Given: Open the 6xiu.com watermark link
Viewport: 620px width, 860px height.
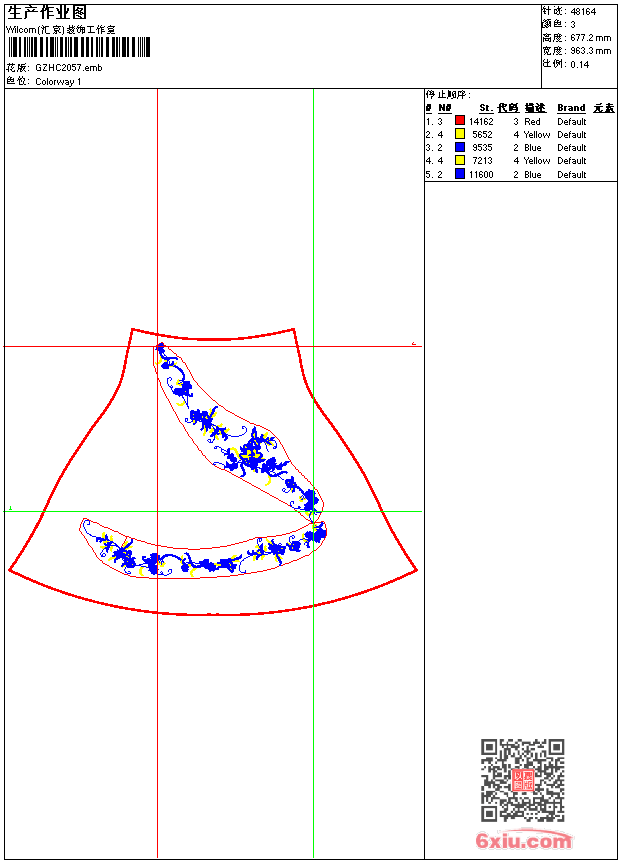Looking at the screenshot, I should click(523, 840).
